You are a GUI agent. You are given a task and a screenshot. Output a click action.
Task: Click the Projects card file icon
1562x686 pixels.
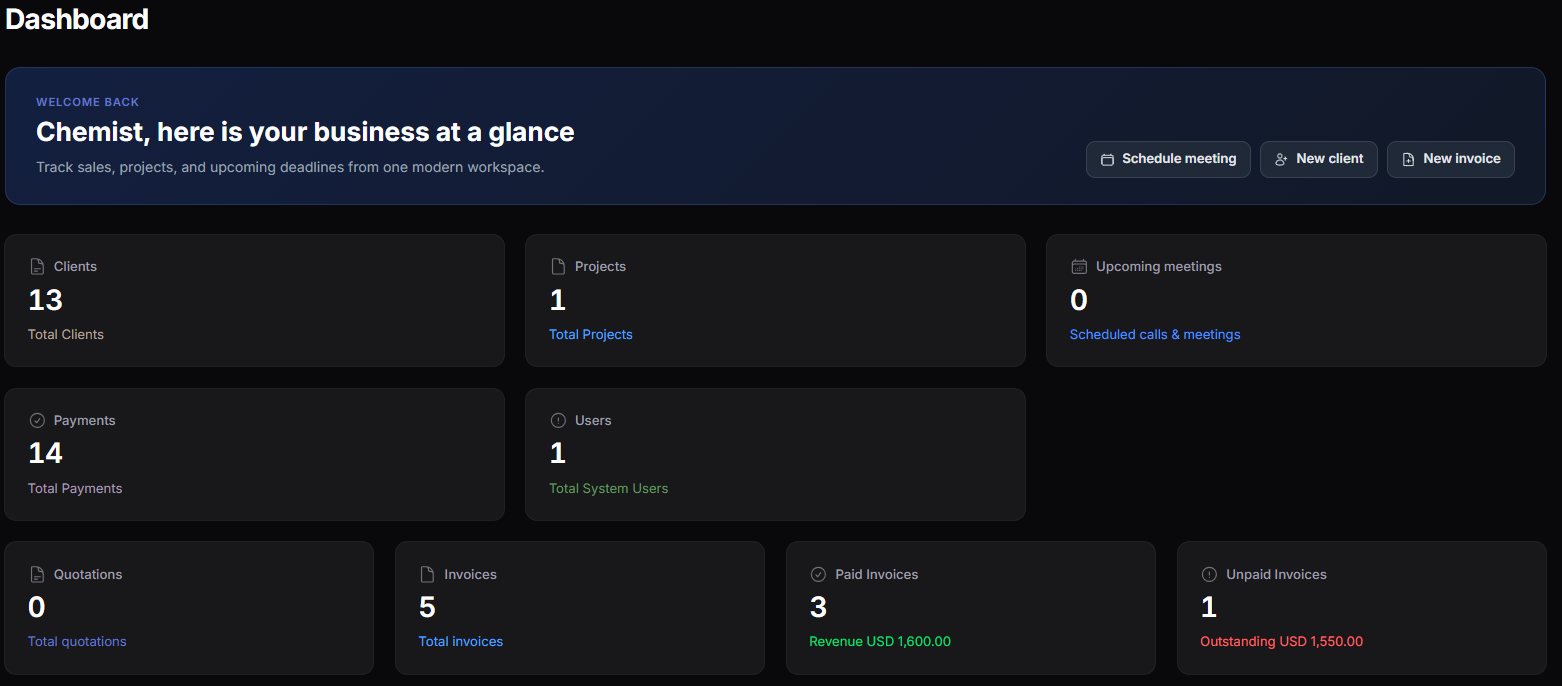pos(558,266)
